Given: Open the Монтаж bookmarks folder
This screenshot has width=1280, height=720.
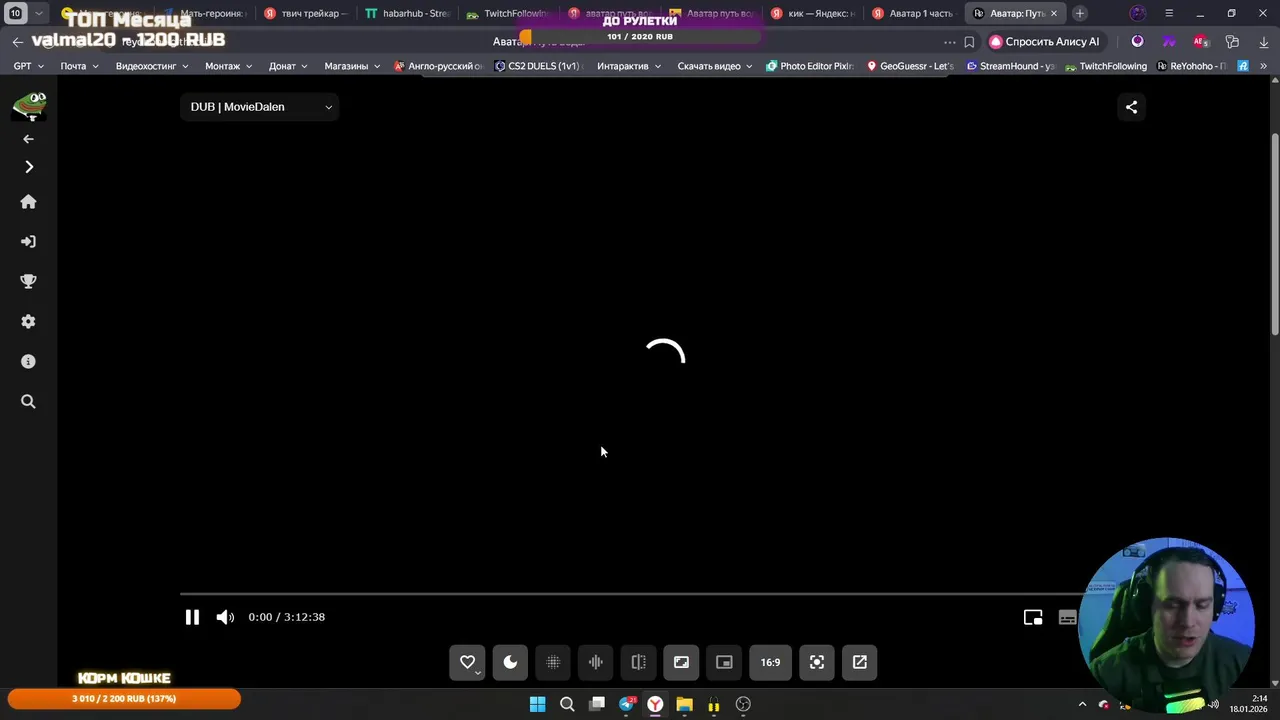Looking at the screenshot, I should coord(229,66).
